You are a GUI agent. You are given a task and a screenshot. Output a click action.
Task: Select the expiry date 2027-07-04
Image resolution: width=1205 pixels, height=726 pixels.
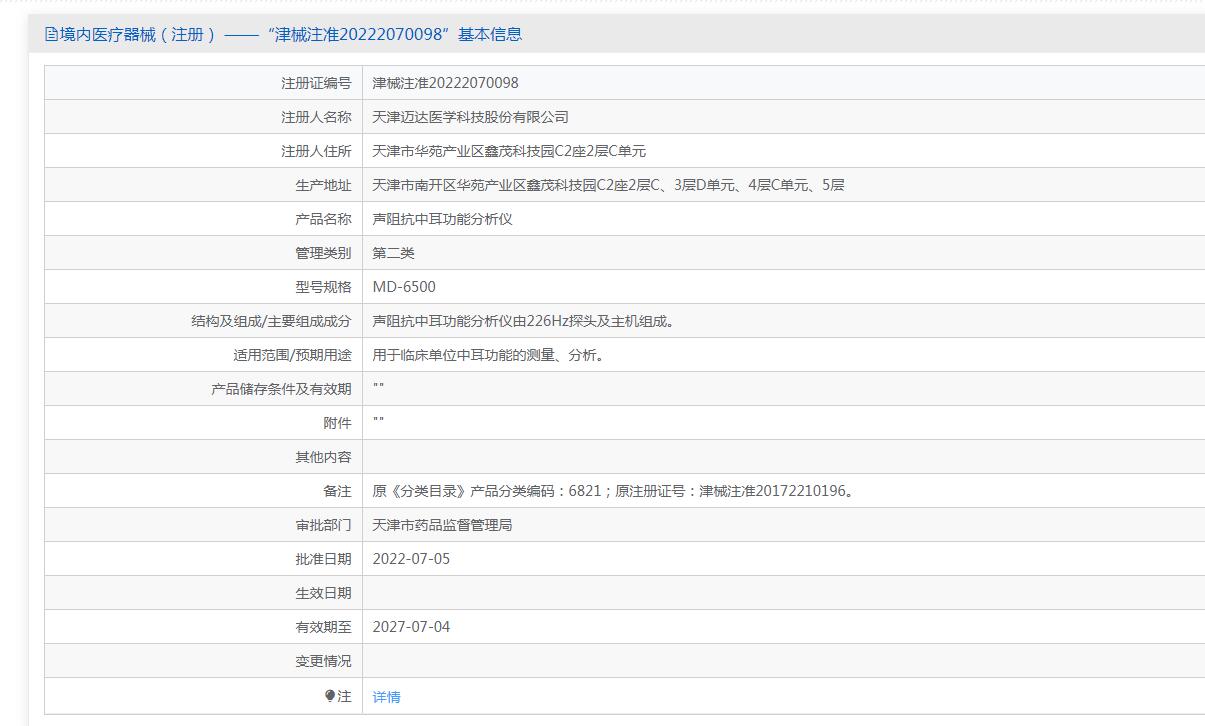411,627
